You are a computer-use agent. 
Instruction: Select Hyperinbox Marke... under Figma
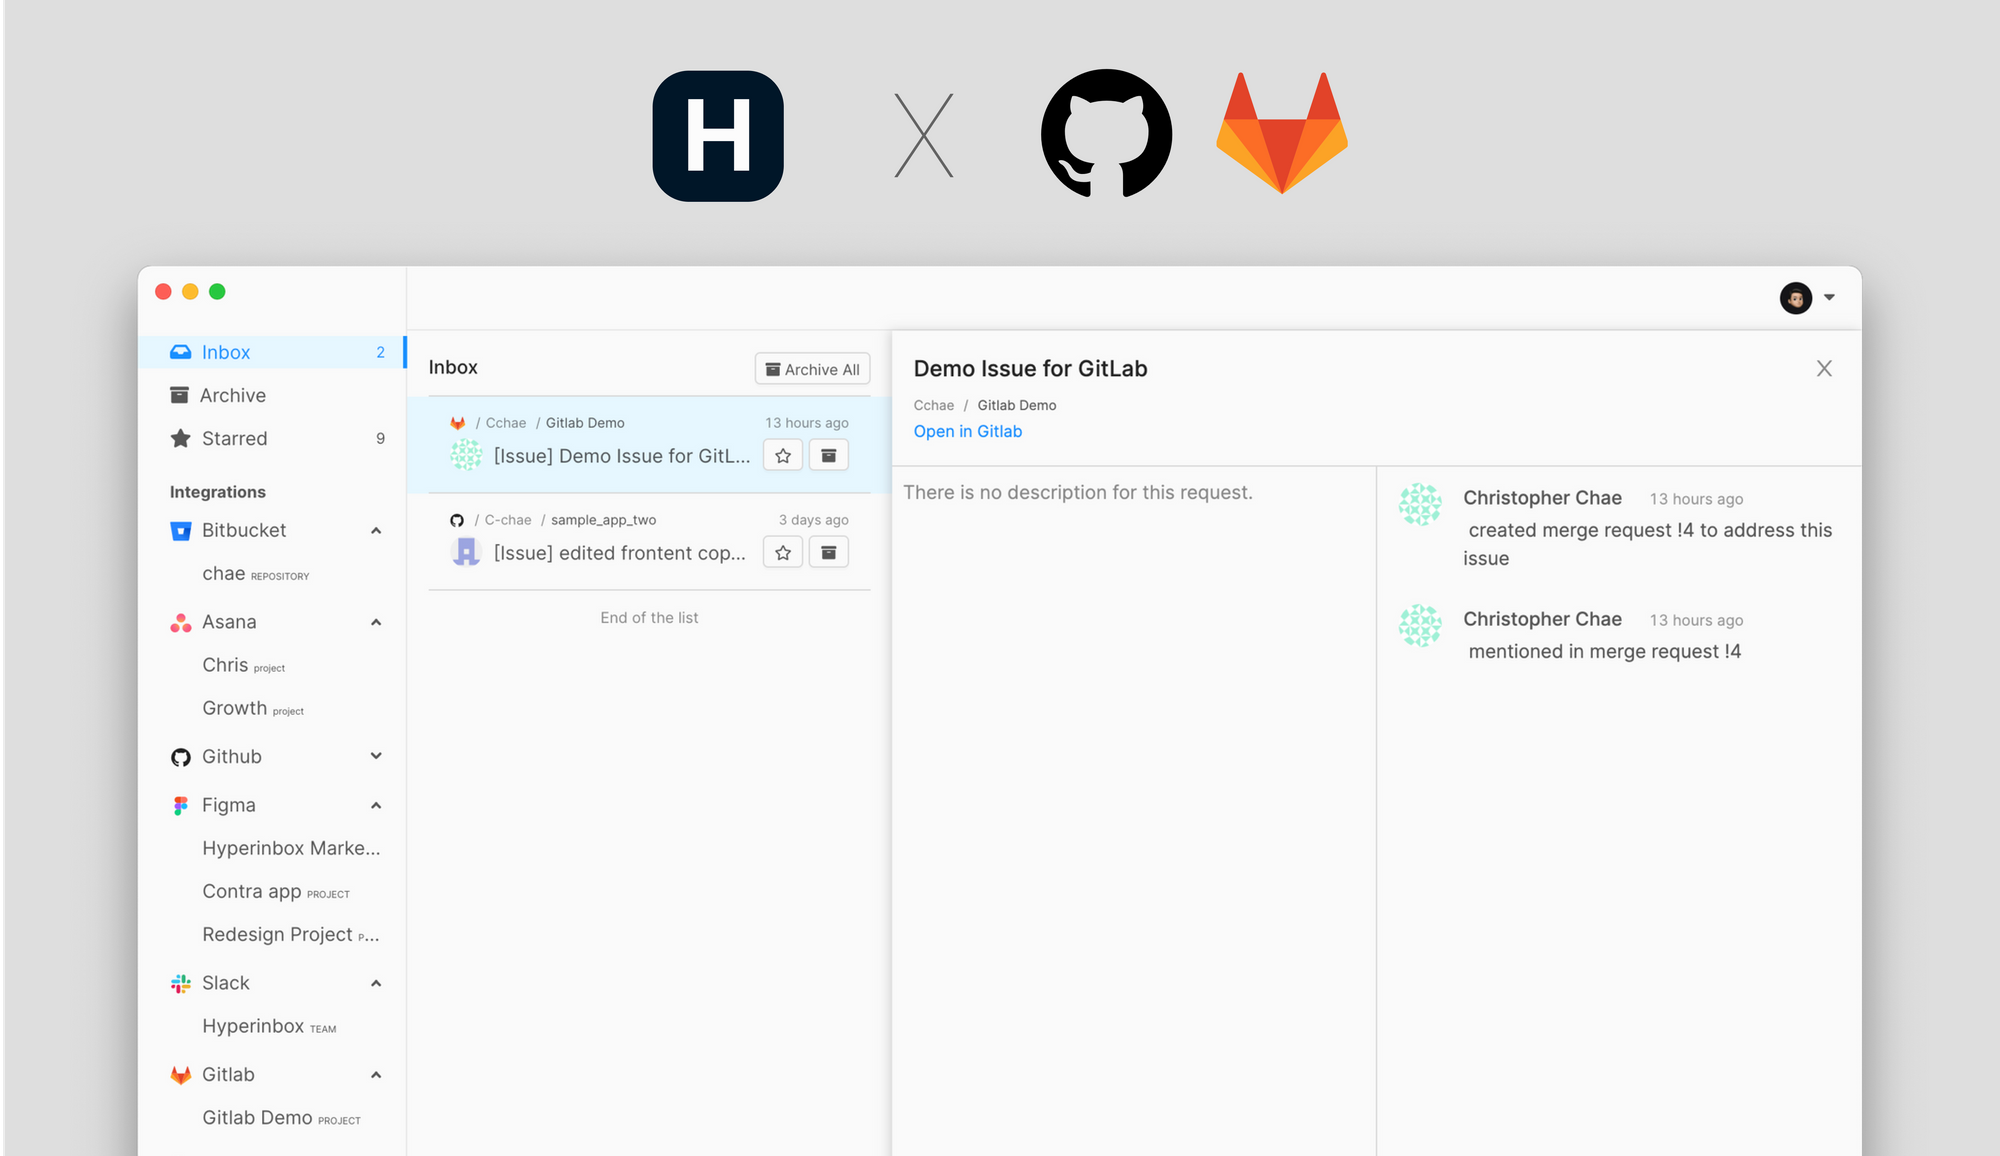pos(291,848)
